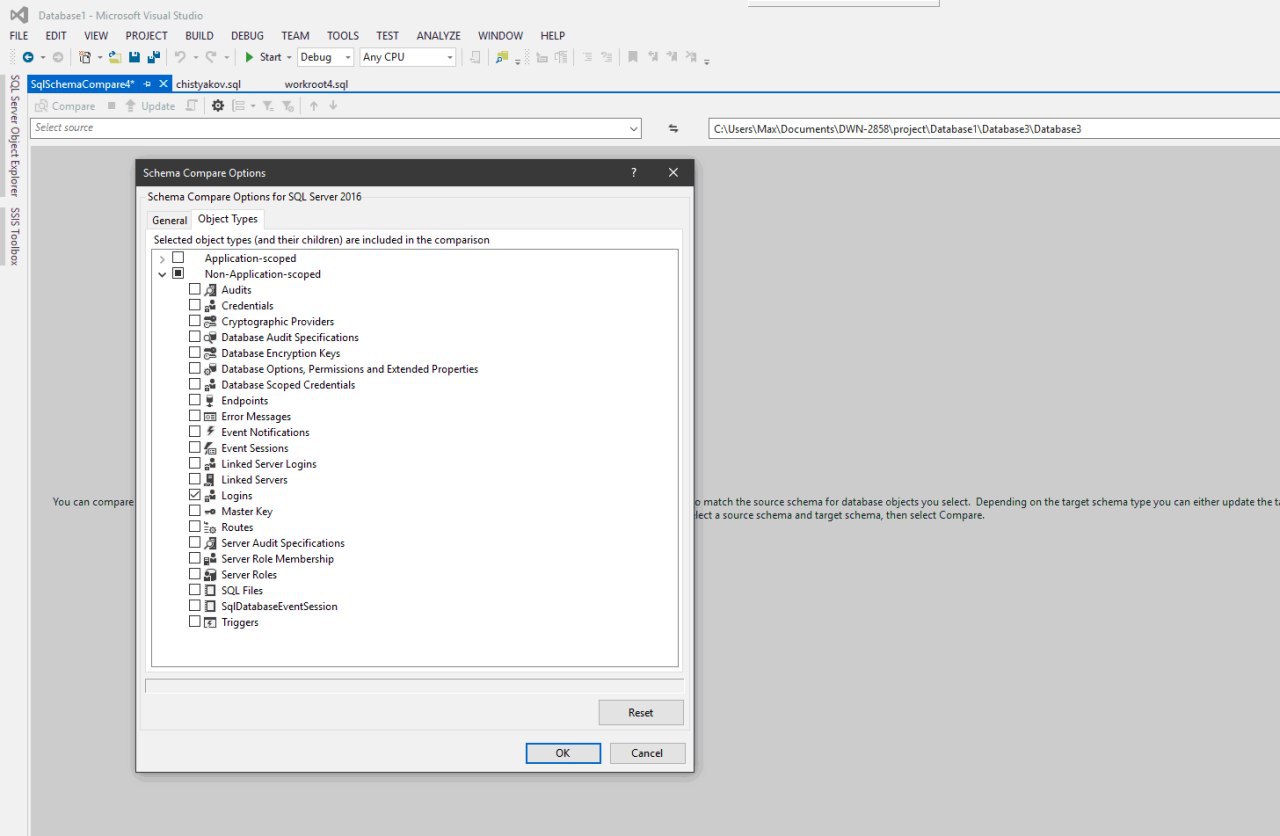Click the Cancel button
This screenshot has width=1280, height=836.
[x=647, y=753]
